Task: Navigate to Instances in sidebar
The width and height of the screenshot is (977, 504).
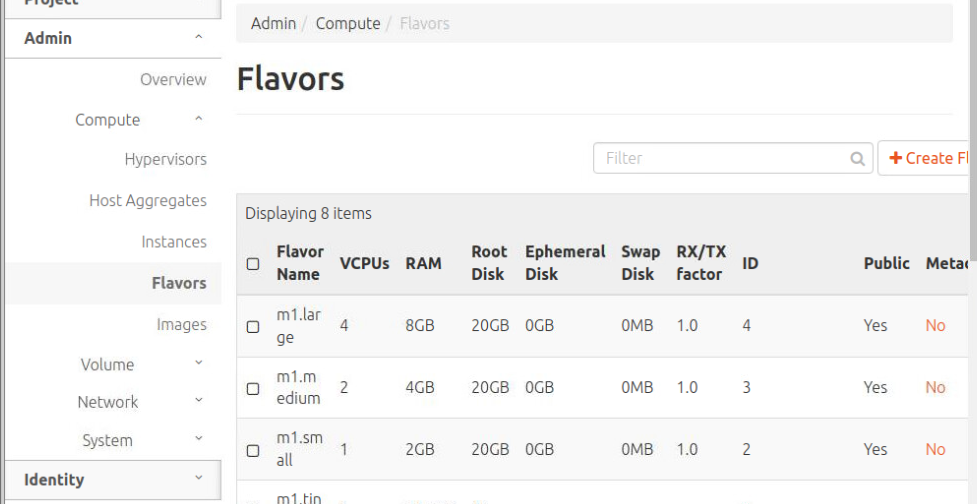Action: (174, 242)
